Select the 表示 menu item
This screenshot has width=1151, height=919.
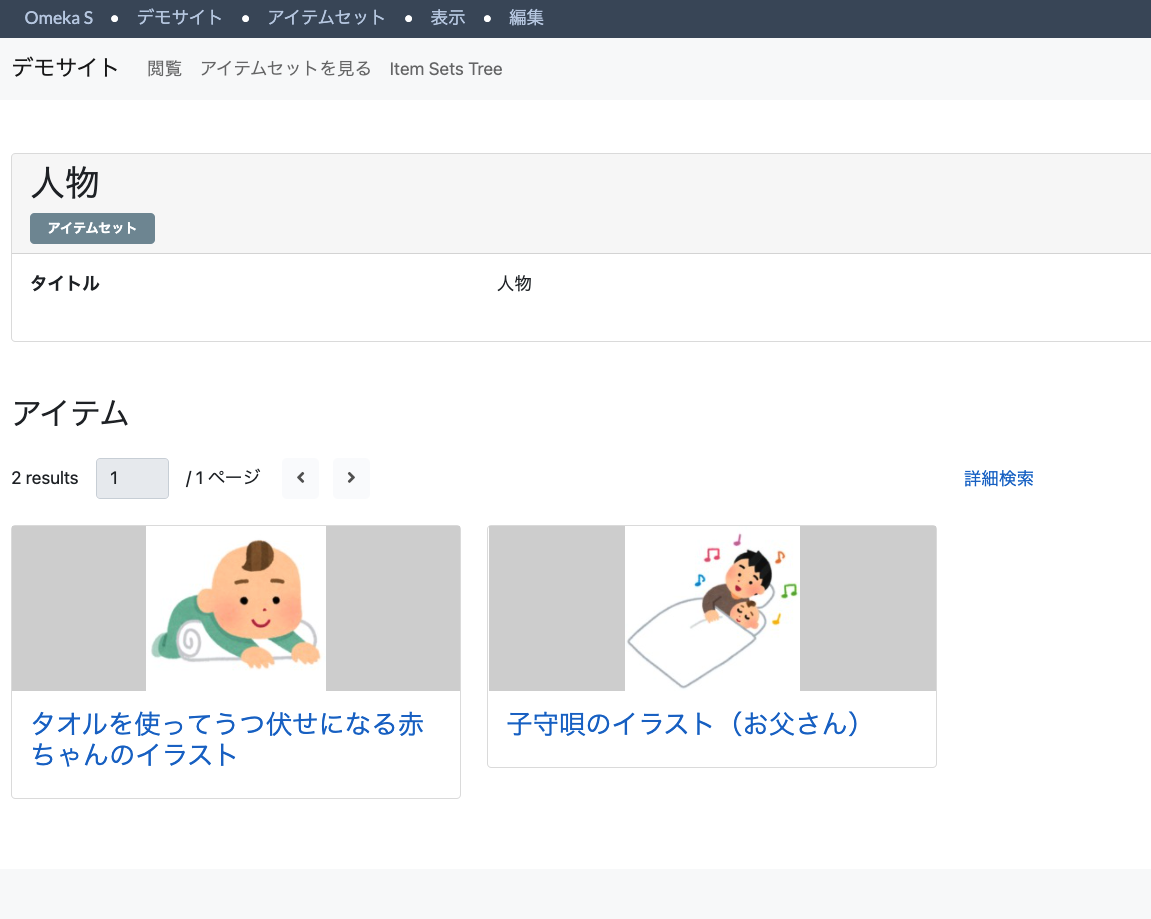tap(448, 17)
